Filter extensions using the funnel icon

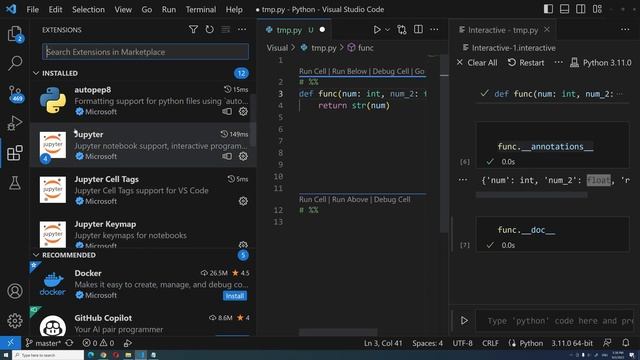pyautogui.click(x=193, y=29)
